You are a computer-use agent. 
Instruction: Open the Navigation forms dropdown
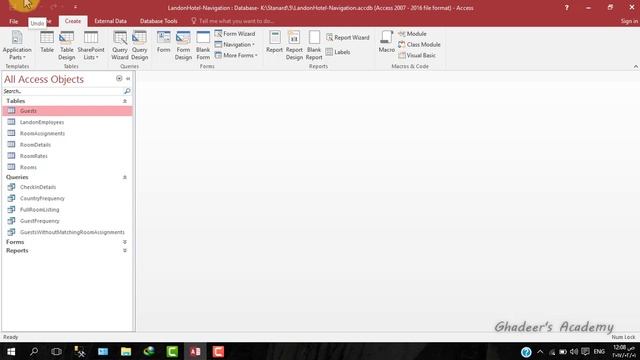click(x=235, y=44)
